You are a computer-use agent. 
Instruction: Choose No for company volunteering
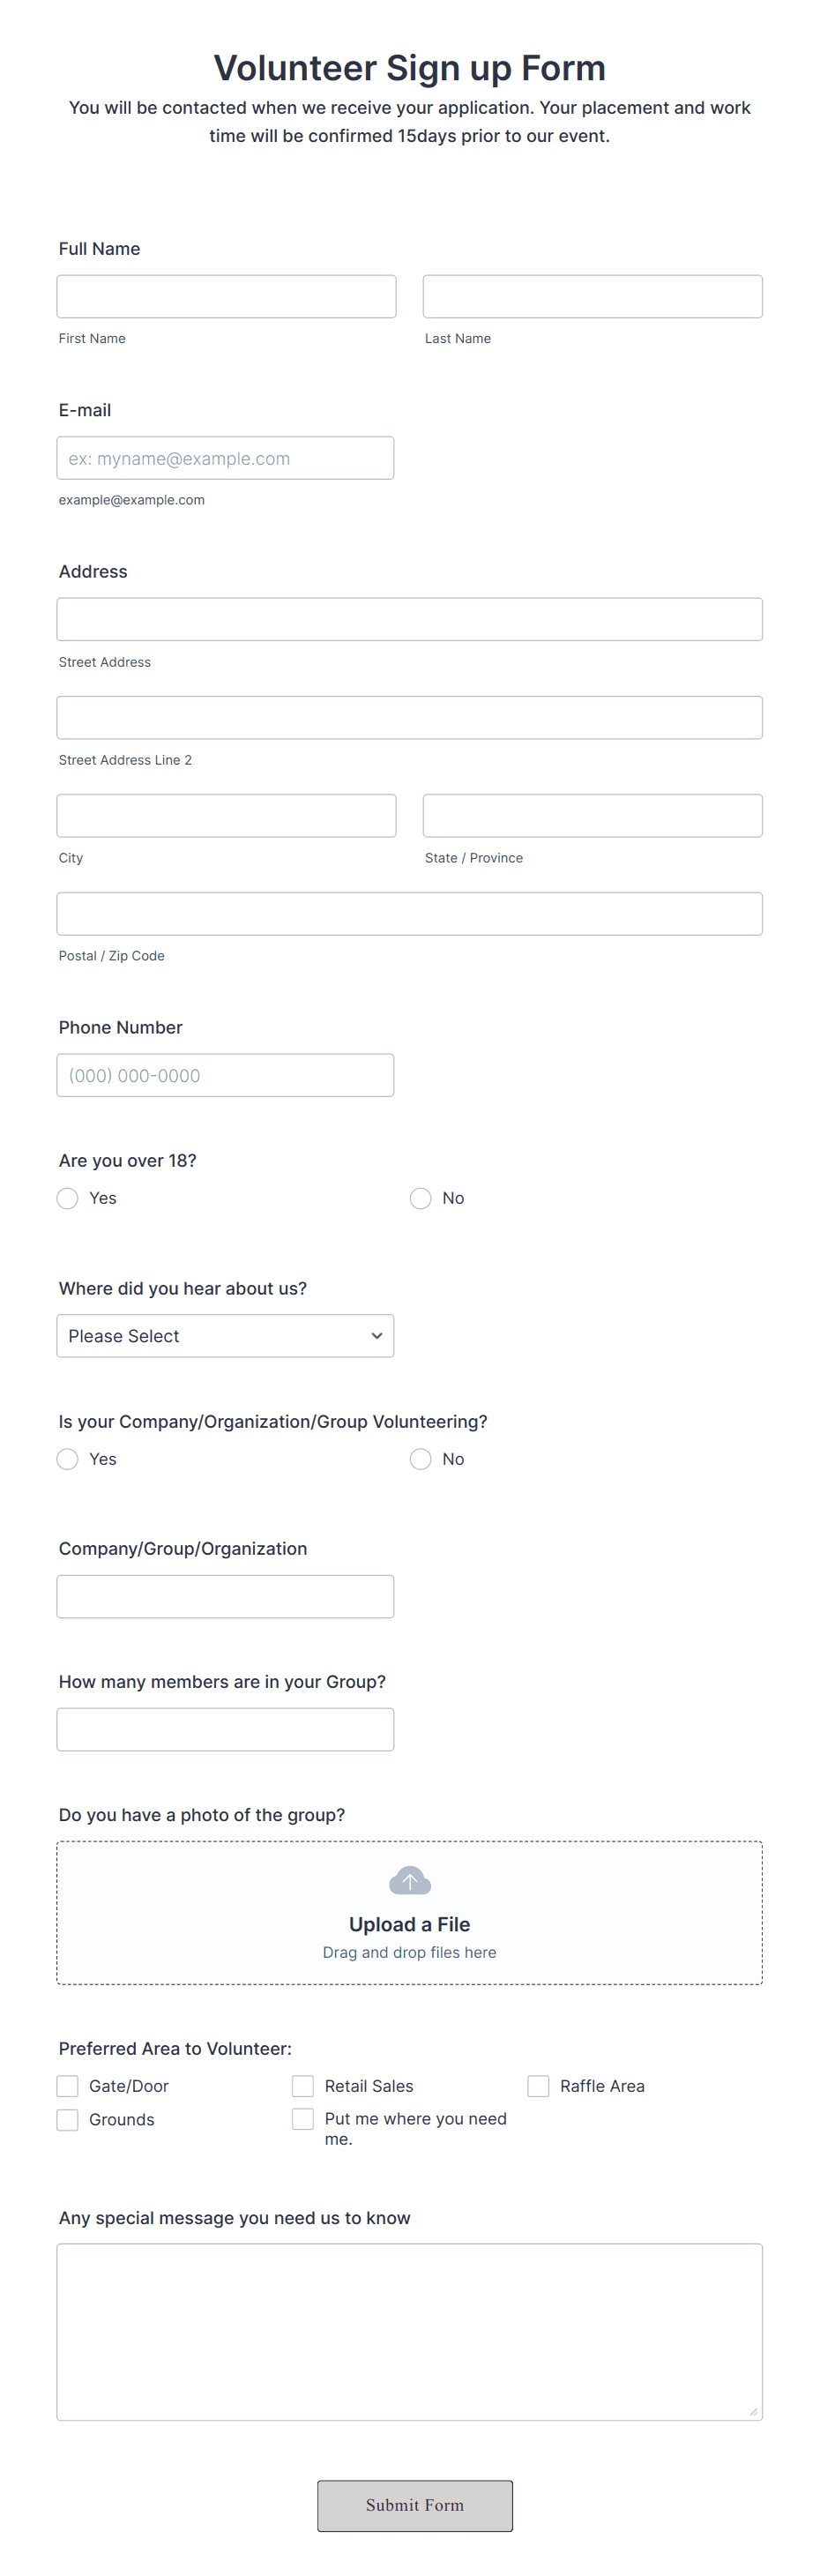coord(420,1459)
